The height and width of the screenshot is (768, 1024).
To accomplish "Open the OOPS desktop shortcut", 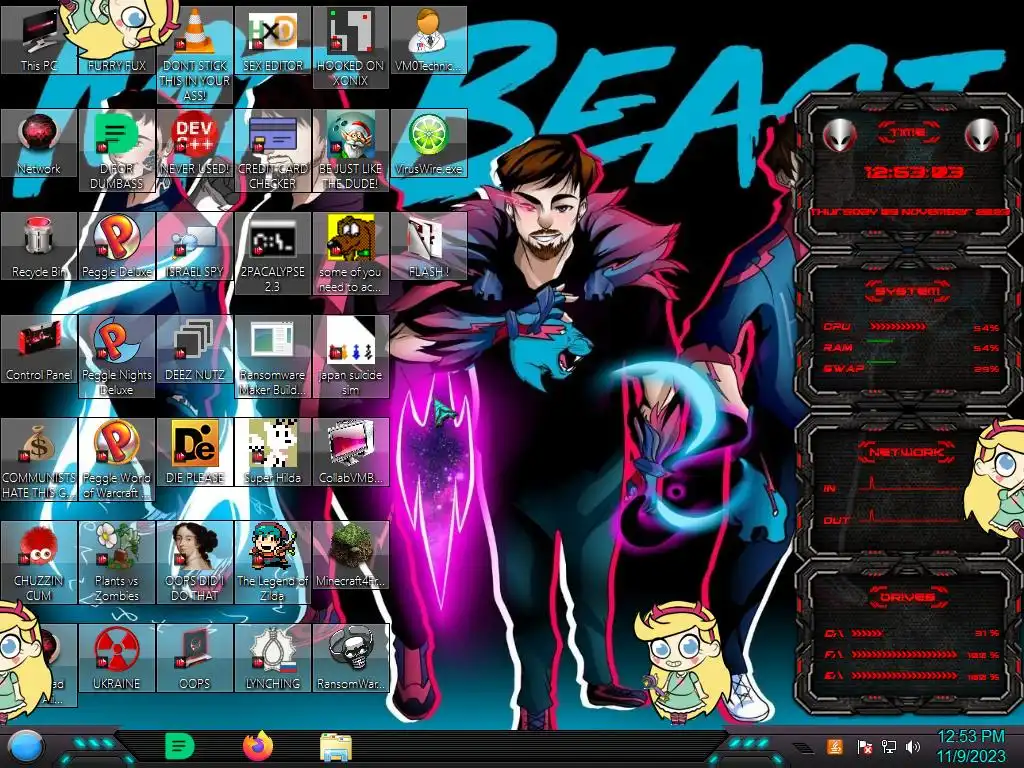I will point(195,659).
